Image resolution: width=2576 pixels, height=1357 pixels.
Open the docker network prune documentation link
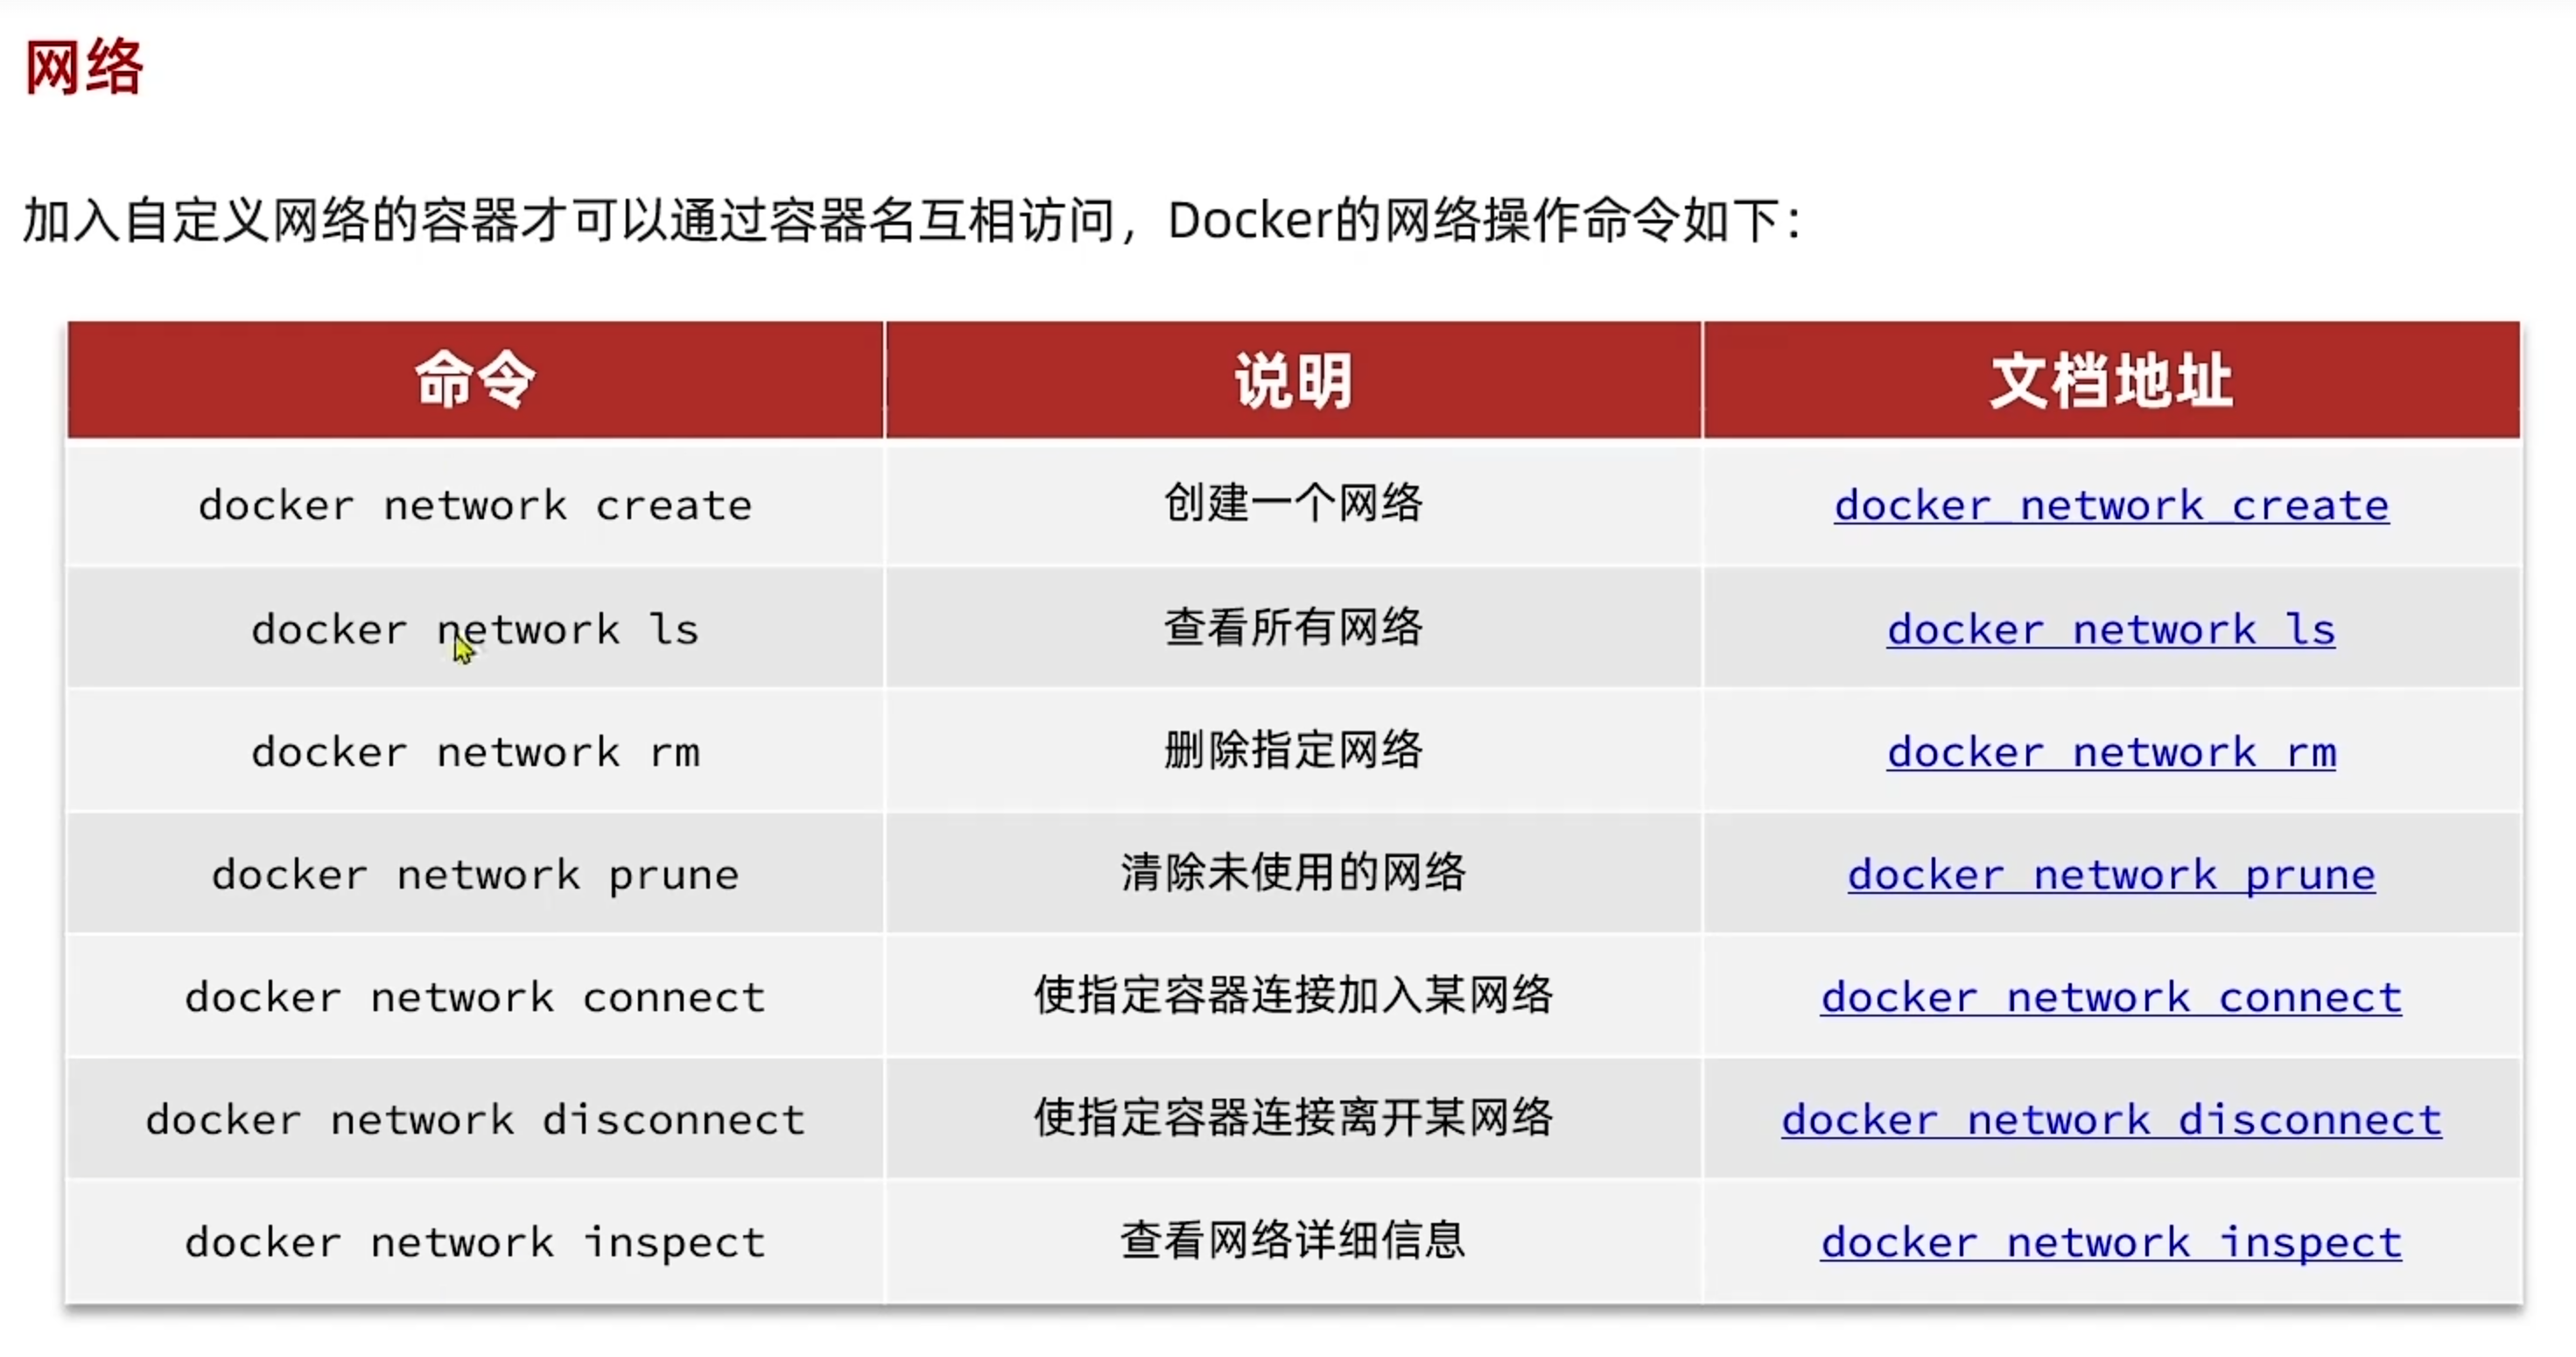click(2111, 876)
